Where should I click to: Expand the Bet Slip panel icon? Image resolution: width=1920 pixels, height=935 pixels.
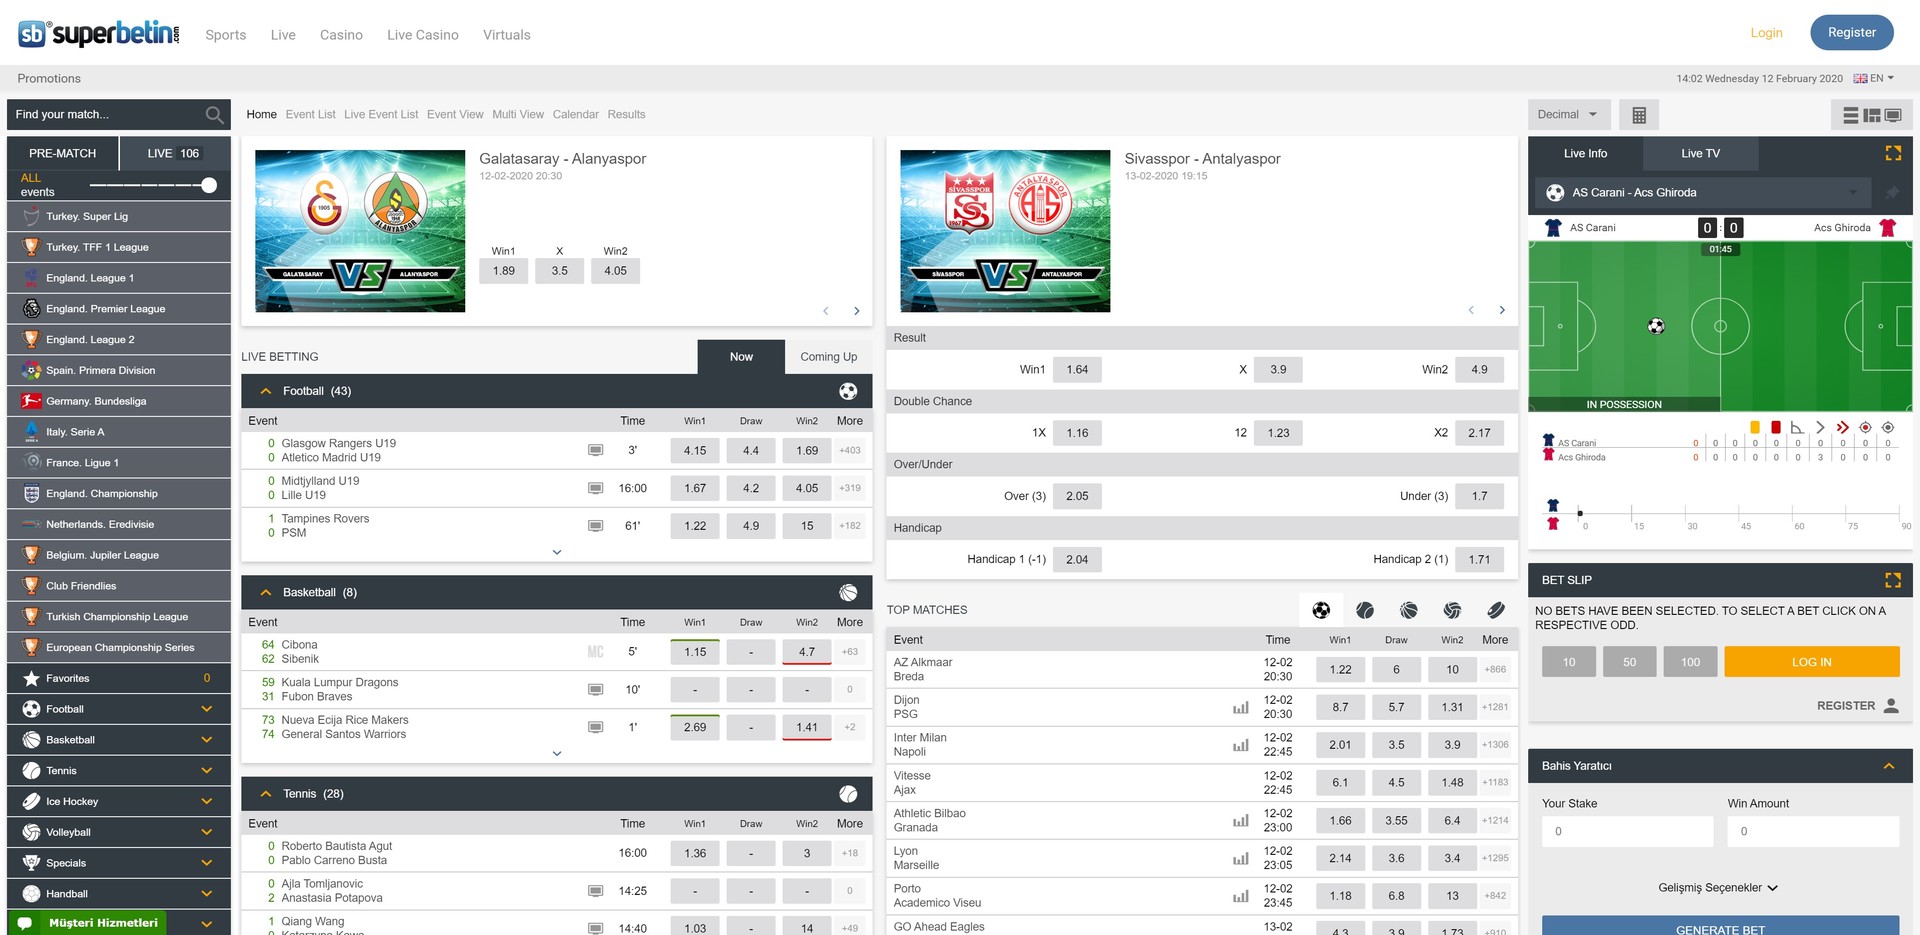(x=1892, y=580)
